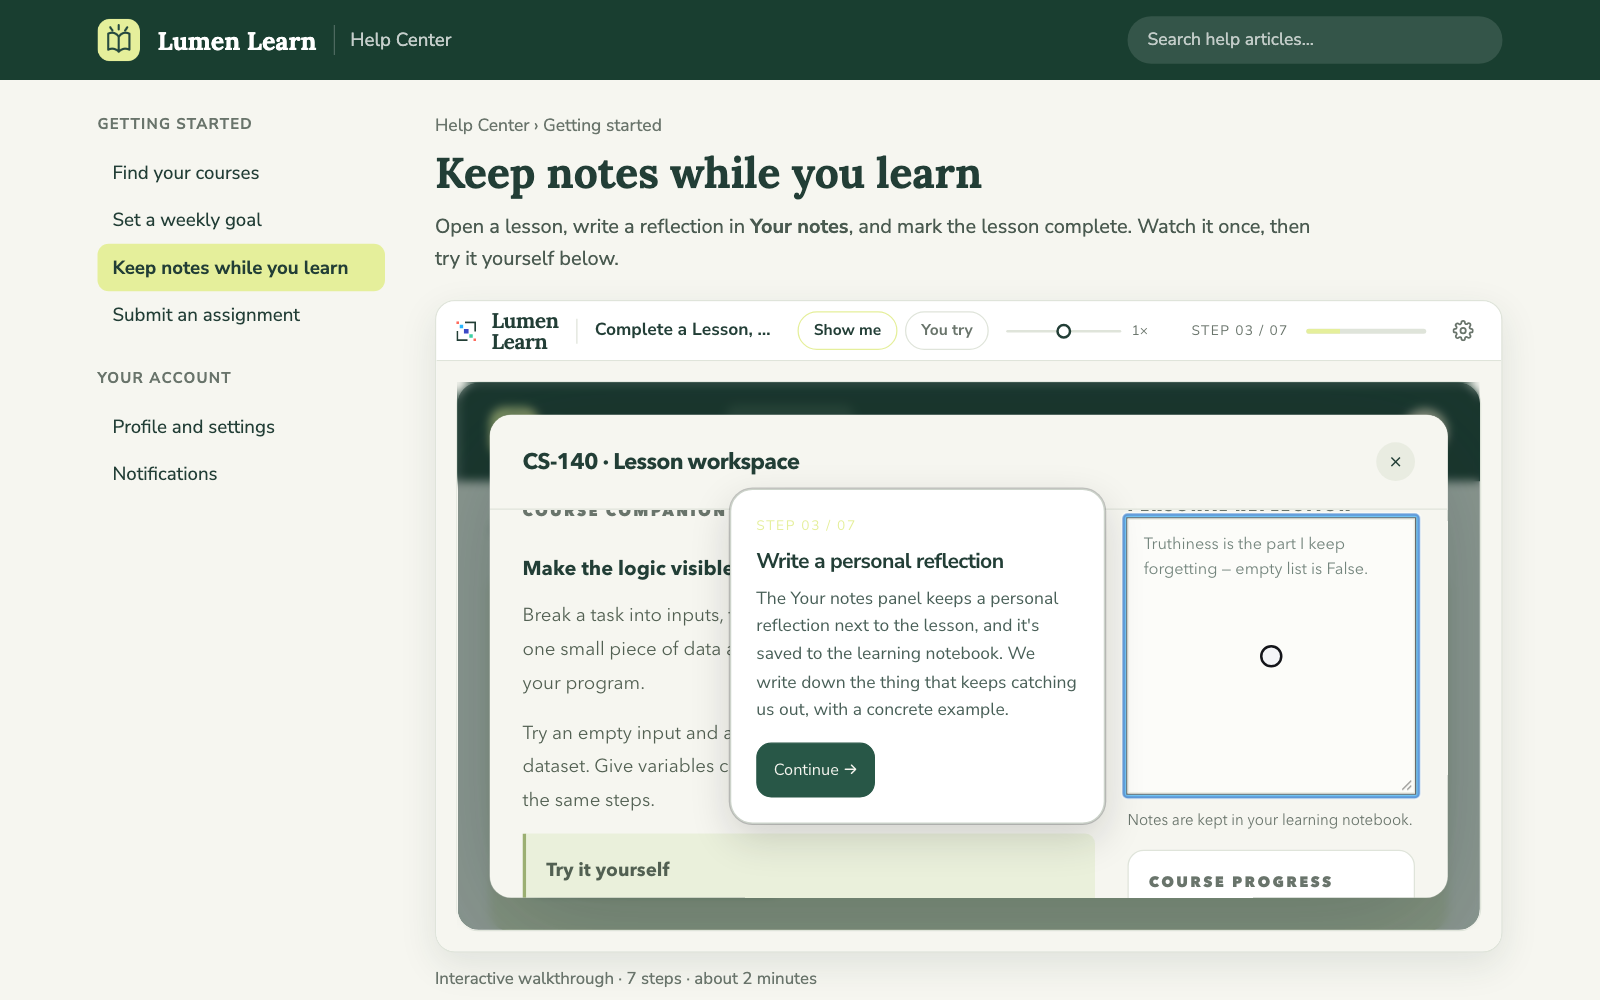Click the page title 'Keep notes while you learn'
Screen dimensions: 1600x1000
[x=708, y=174]
